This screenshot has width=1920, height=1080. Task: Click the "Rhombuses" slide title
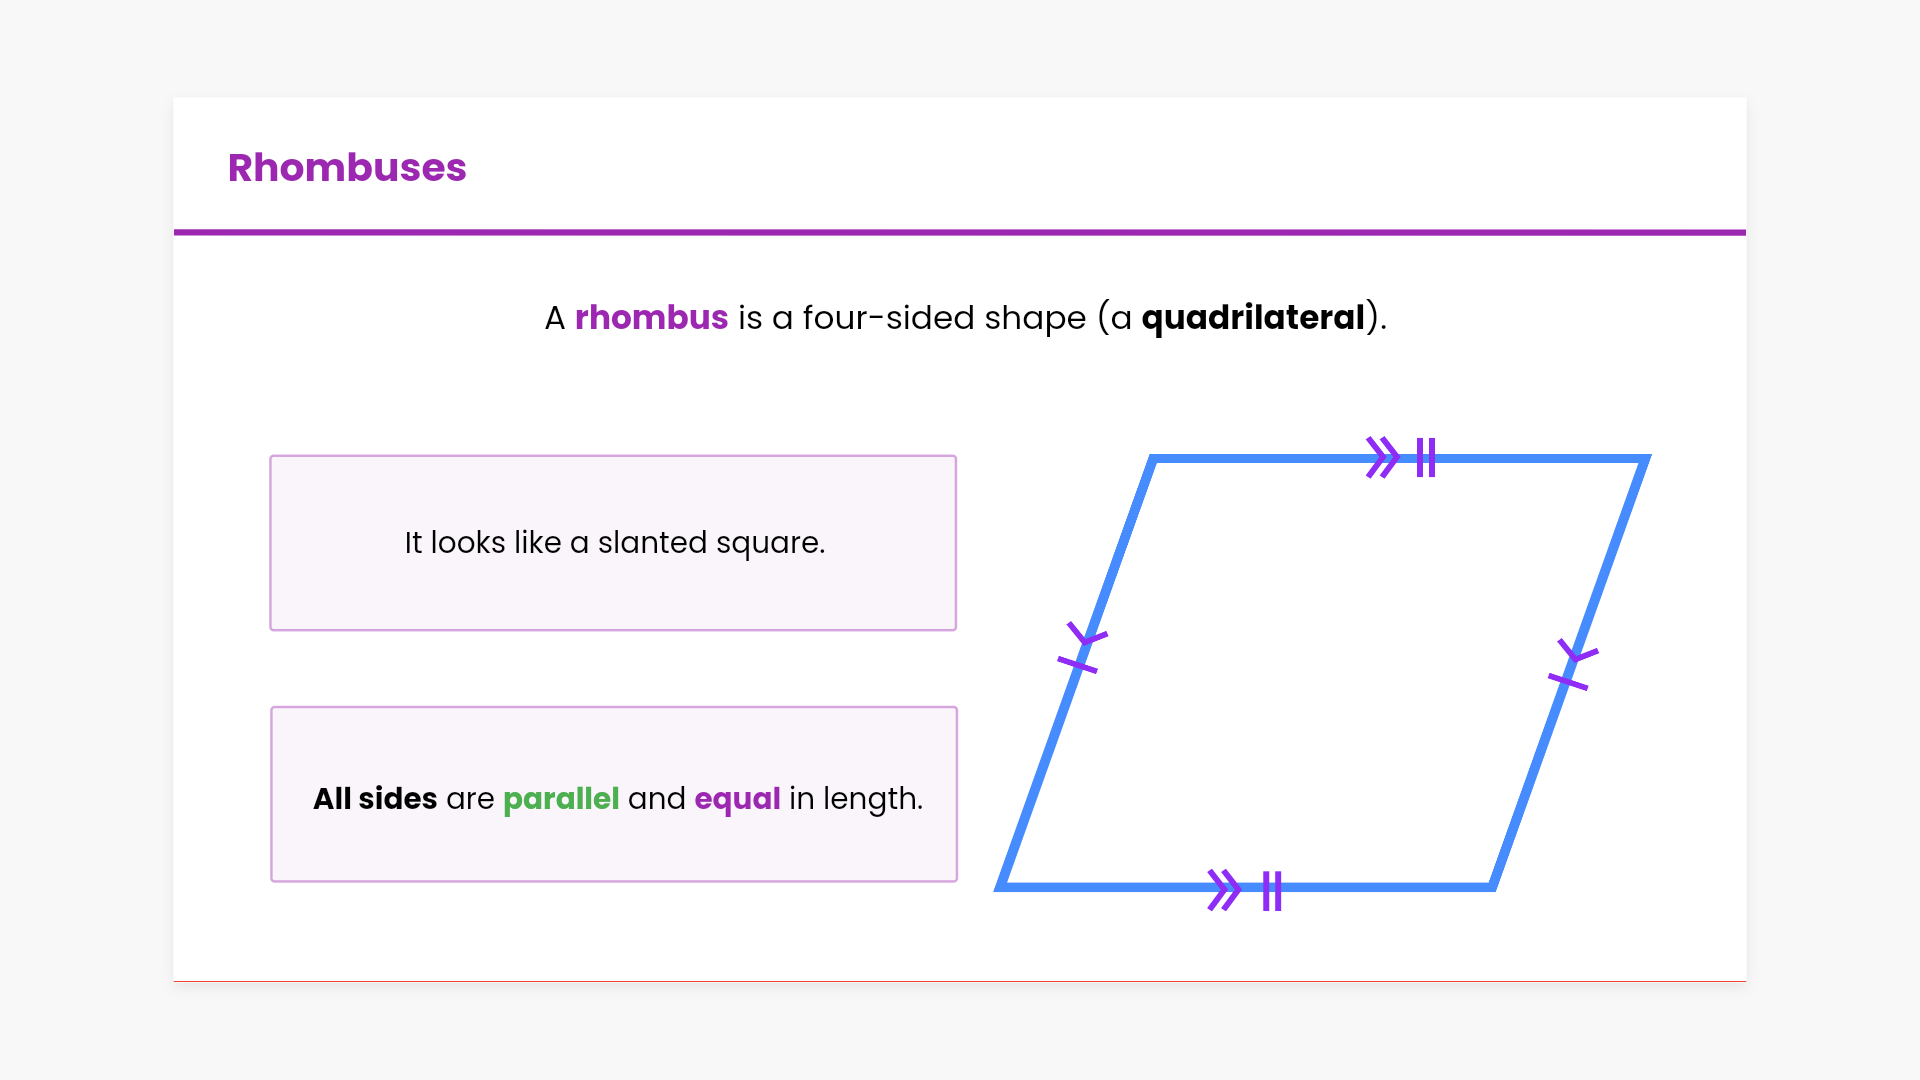coord(347,168)
